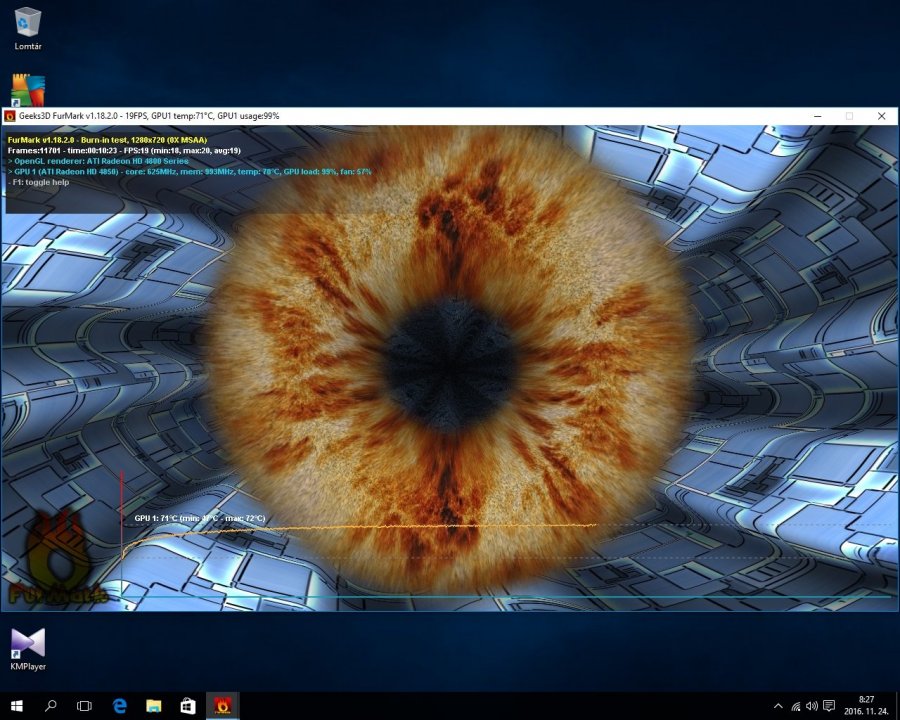This screenshot has width=900, height=720.
Task: Click the 'F1: toggle help' text
Action: [39, 183]
